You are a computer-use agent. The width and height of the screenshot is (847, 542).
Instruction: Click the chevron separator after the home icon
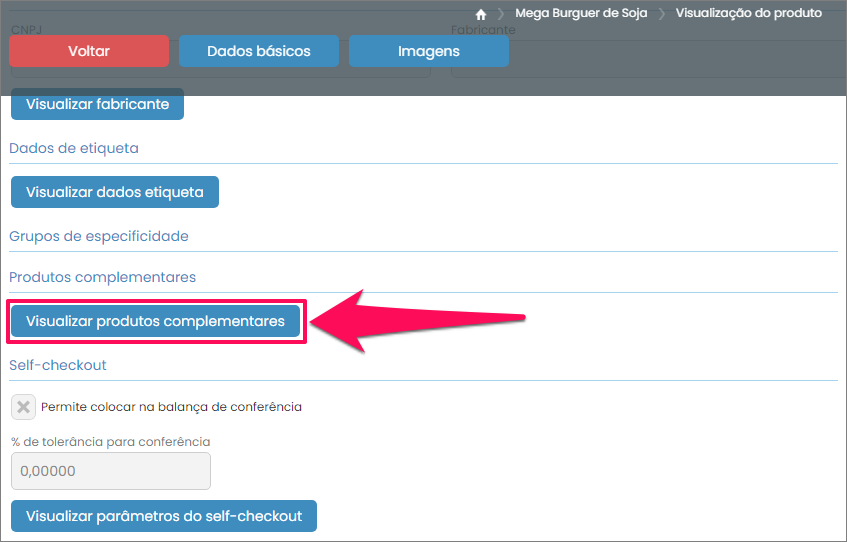500,14
